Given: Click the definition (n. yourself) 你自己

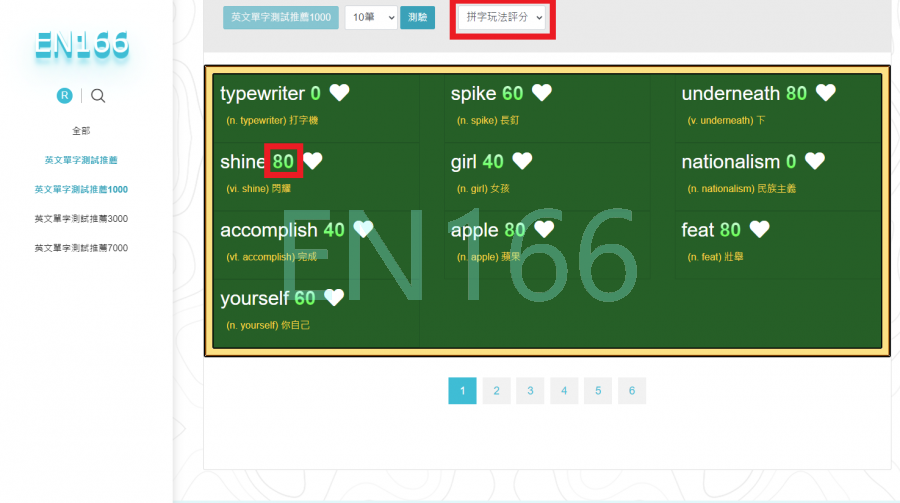Looking at the screenshot, I should pos(268,325).
